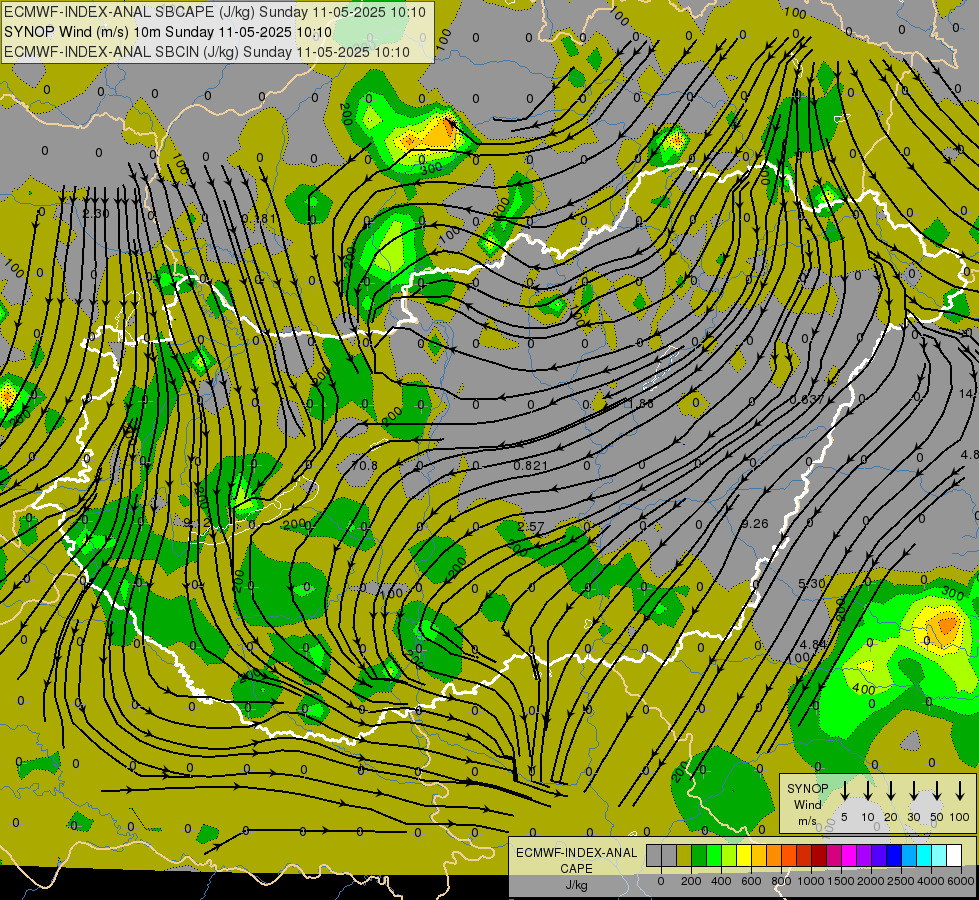979x900 pixels.
Task: Pick the dark red swatch starting at 1000
Action: 819,856
